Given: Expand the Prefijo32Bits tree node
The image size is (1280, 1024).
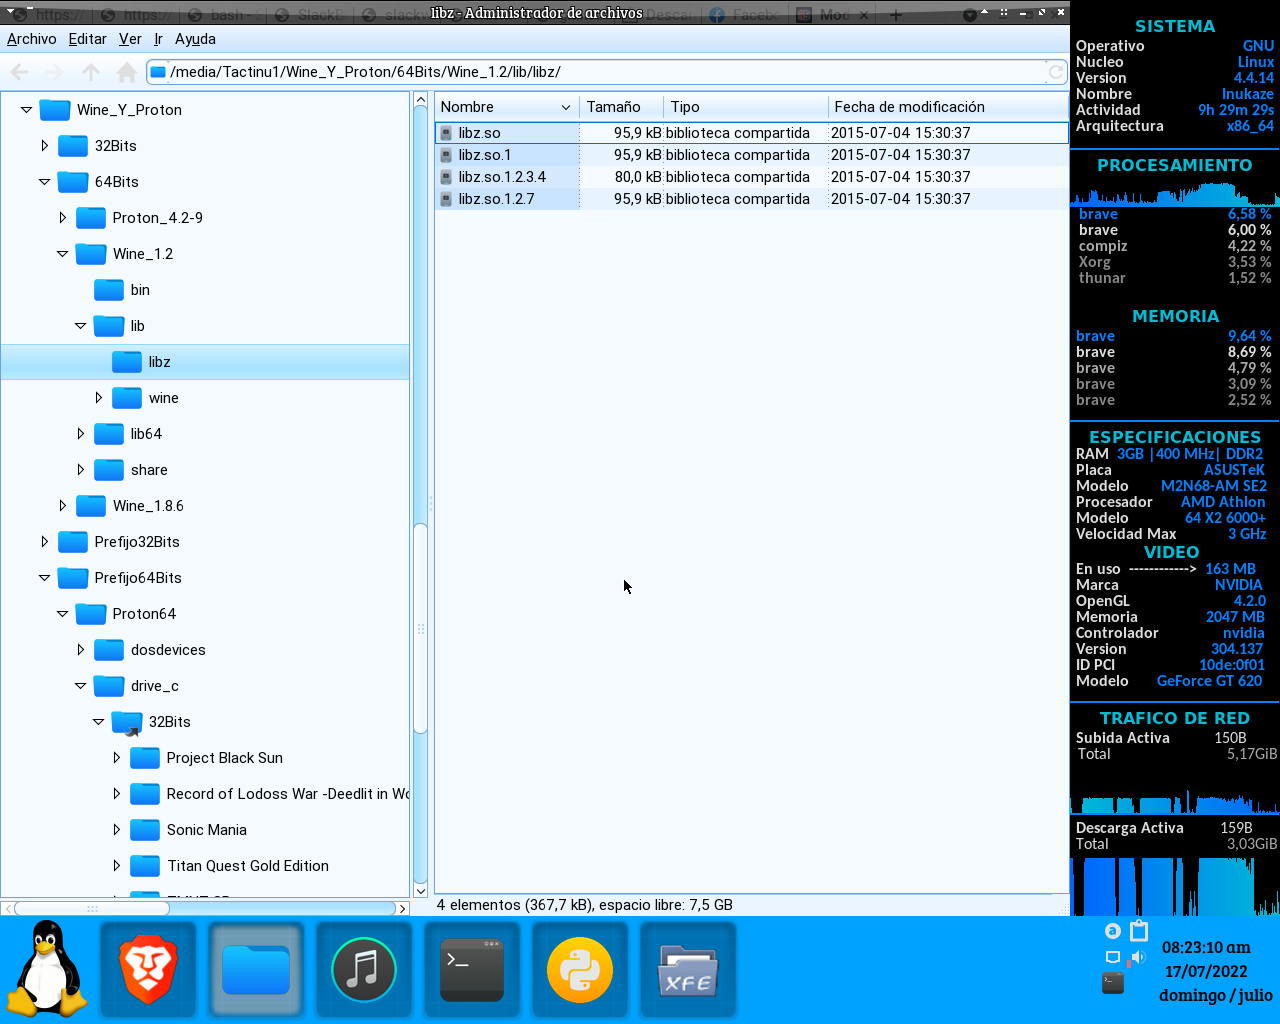Looking at the screenshot, I should (x=45, y=542).
